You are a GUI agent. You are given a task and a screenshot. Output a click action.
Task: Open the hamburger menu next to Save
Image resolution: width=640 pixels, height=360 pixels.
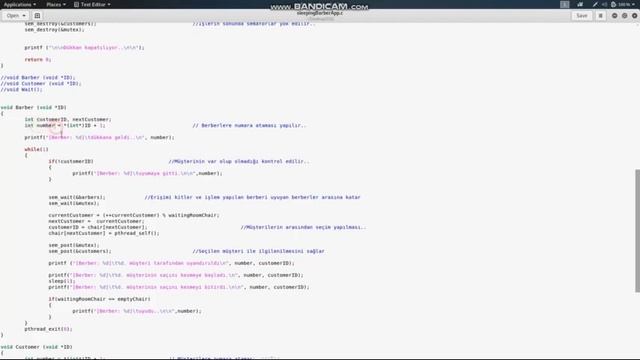(600, 16)
